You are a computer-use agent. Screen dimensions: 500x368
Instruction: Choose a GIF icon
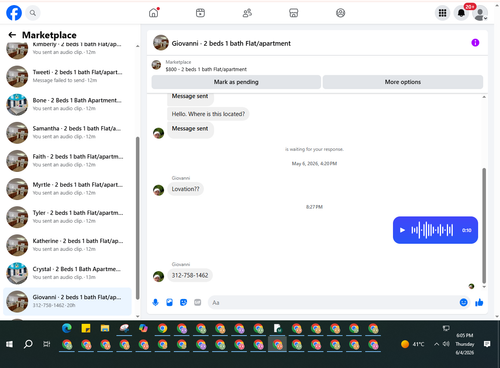(197, 302)
